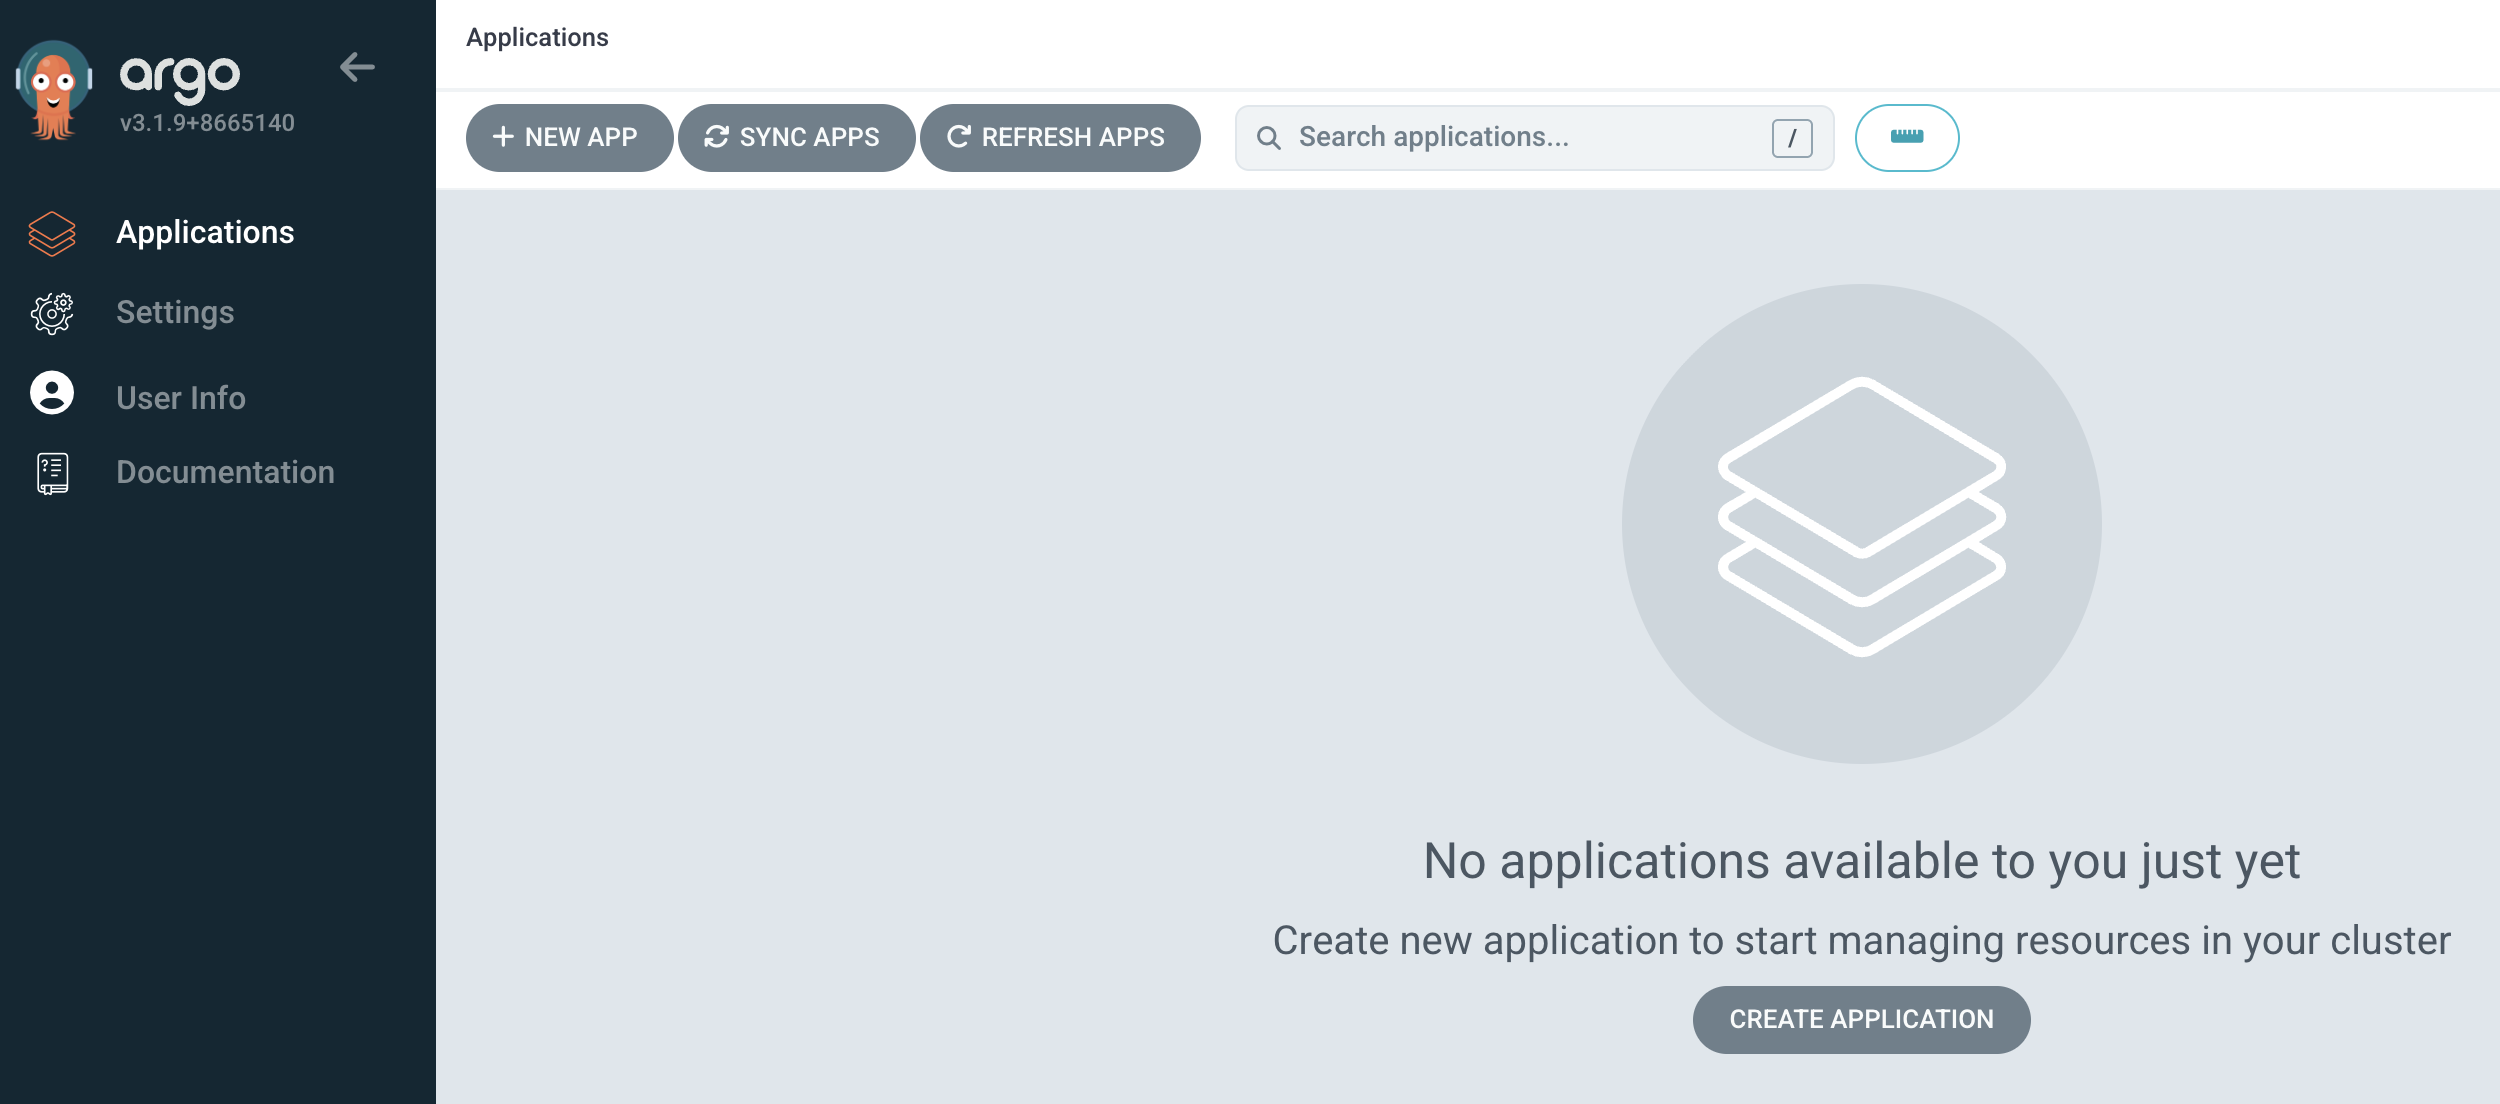Click the Applications layers icon in sidebar
2500x1104 pixels.
[x=52, y=233]
